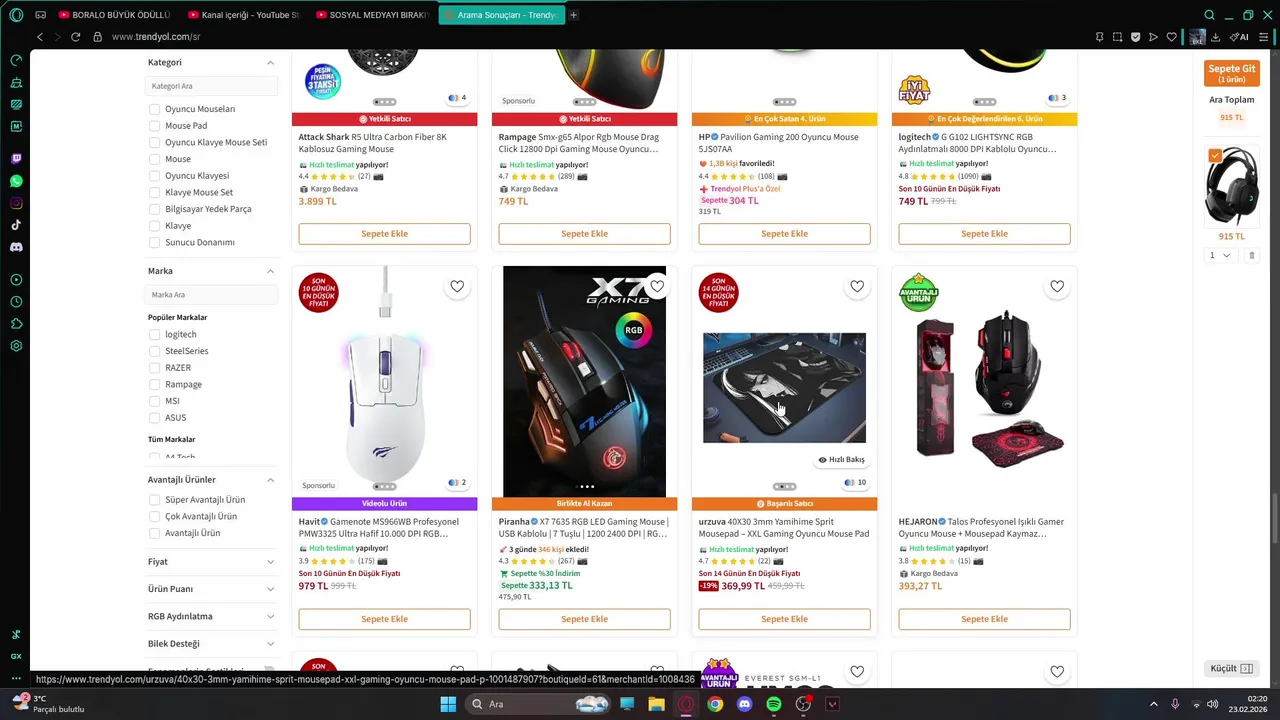
Task: Reload the Trendyol page
Action: (x=75, y=37)
